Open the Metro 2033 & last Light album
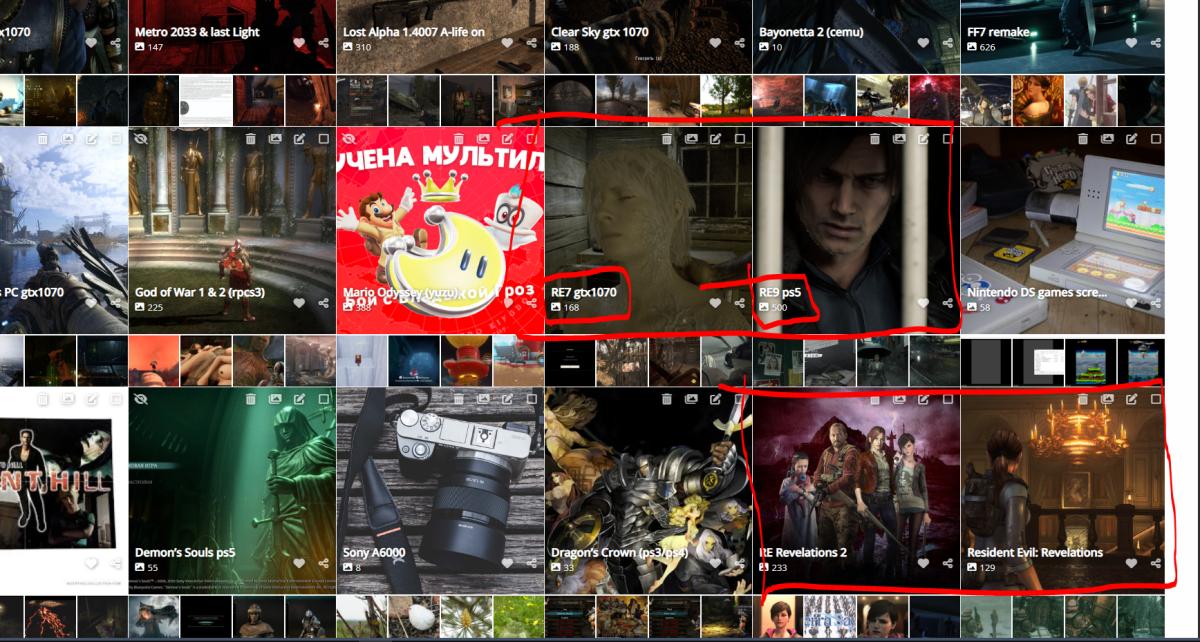The image size is (1200, 642). click(197, 32)
